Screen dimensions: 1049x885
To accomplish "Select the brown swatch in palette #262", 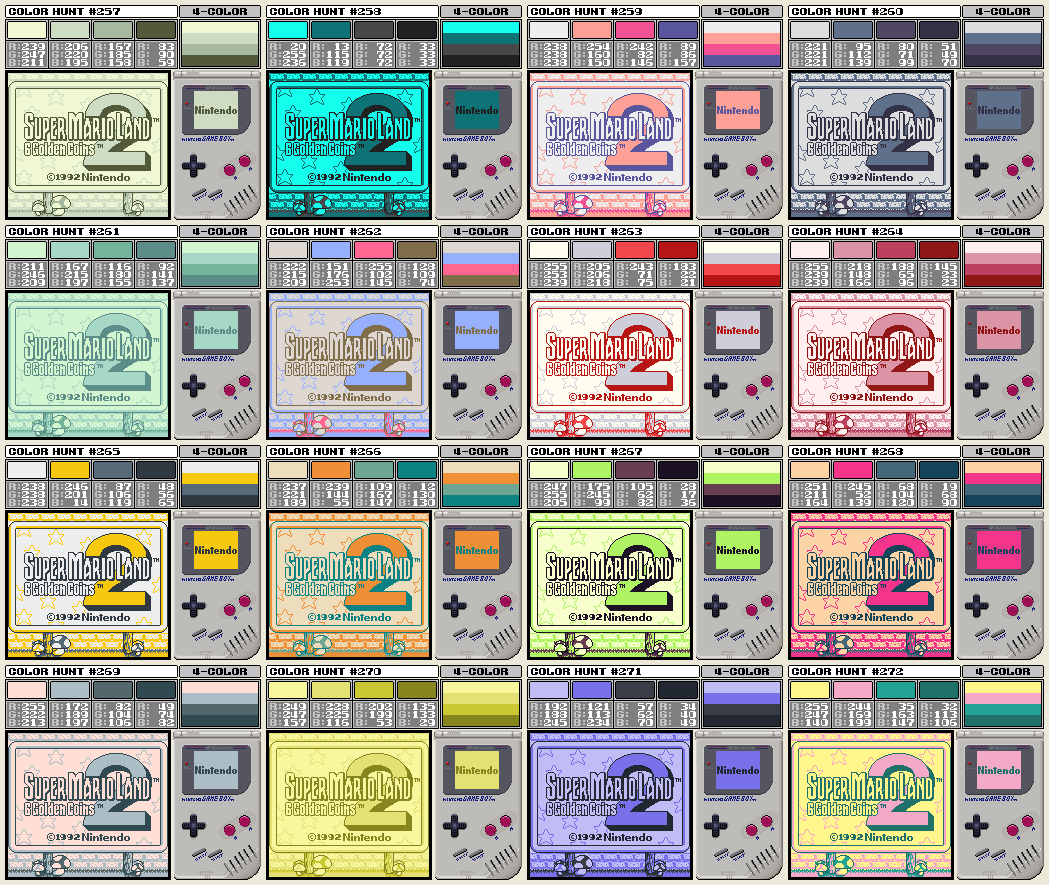I will coord(417,250).
